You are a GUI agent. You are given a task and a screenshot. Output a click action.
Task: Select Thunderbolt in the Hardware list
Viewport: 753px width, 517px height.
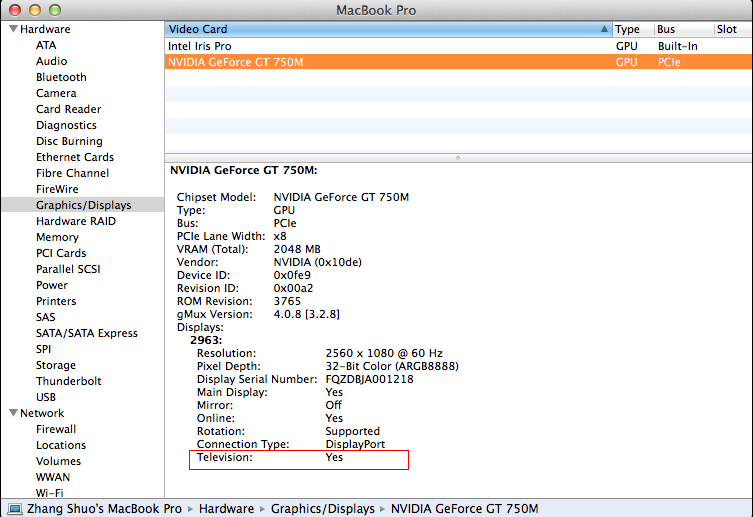(x=68, y=381)
